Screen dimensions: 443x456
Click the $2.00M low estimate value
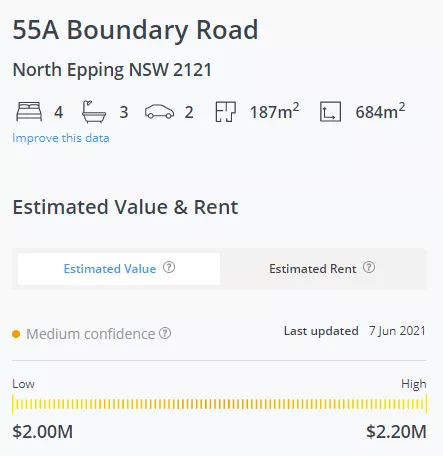pos(43,432)
